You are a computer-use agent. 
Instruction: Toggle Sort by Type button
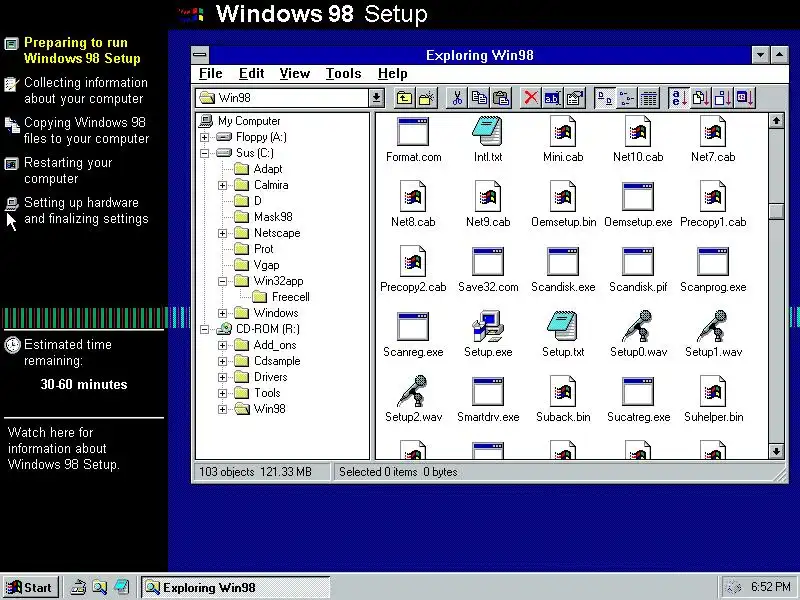pos(701,97)
